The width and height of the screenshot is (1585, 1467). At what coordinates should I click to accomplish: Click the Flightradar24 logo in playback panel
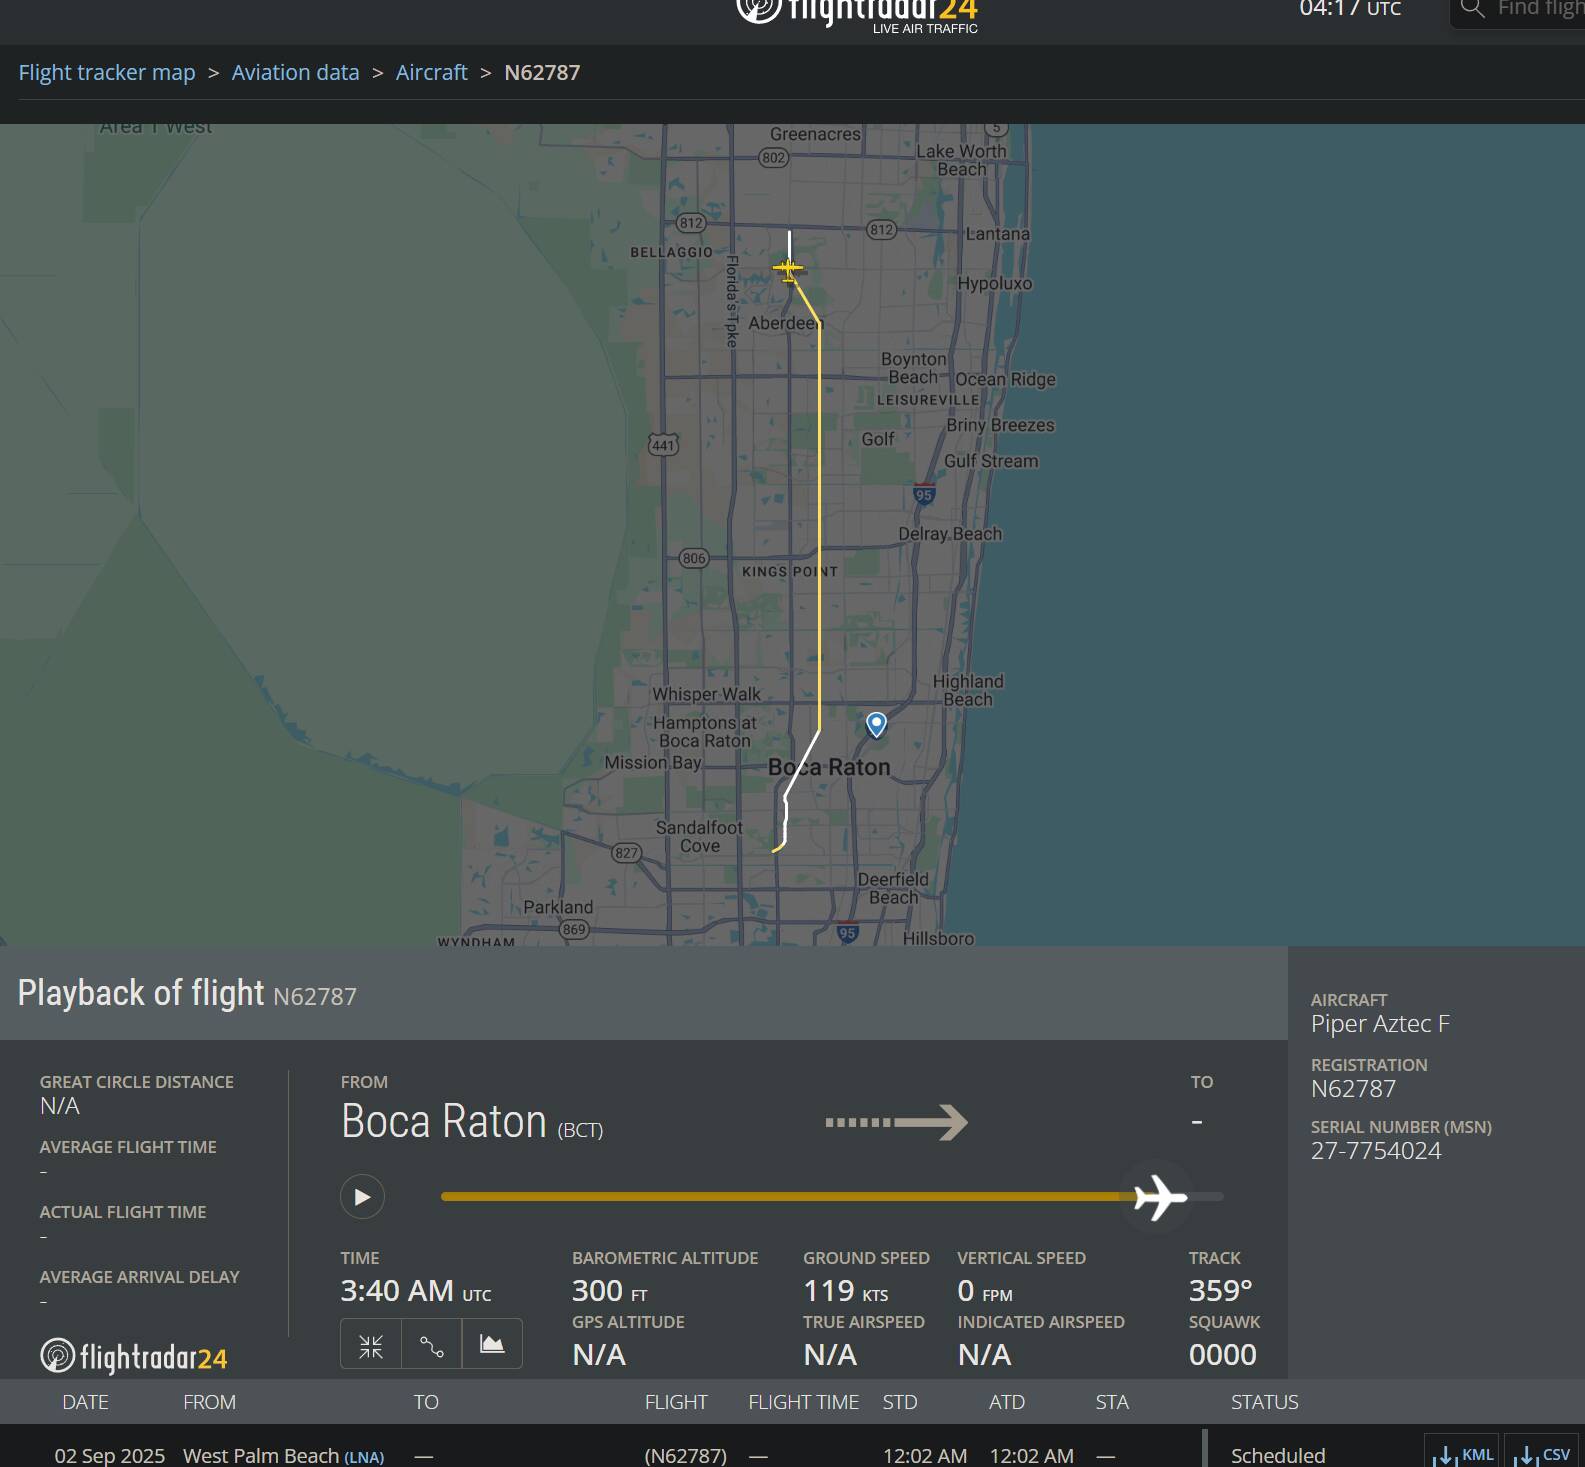(134, 1356)
